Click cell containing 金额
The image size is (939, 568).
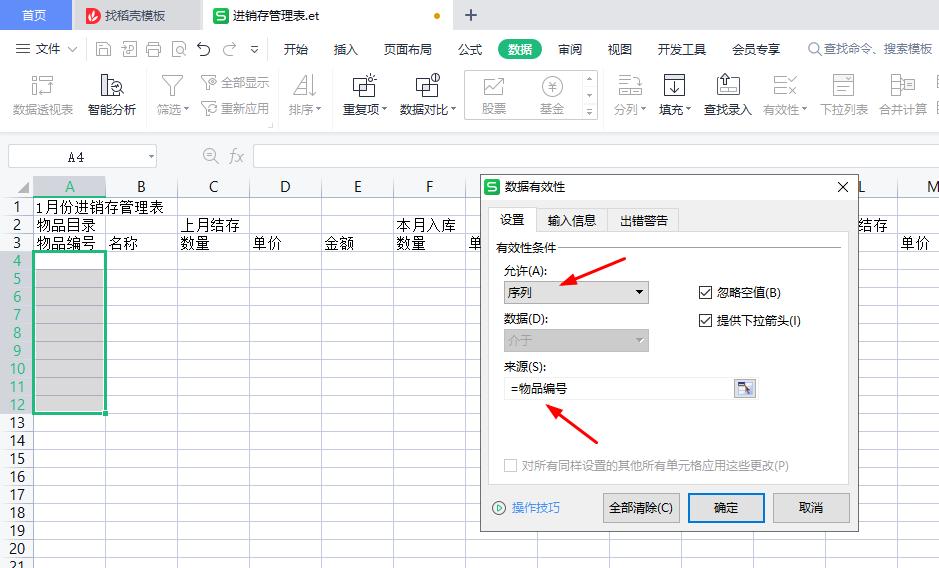[x=358, y=243]
